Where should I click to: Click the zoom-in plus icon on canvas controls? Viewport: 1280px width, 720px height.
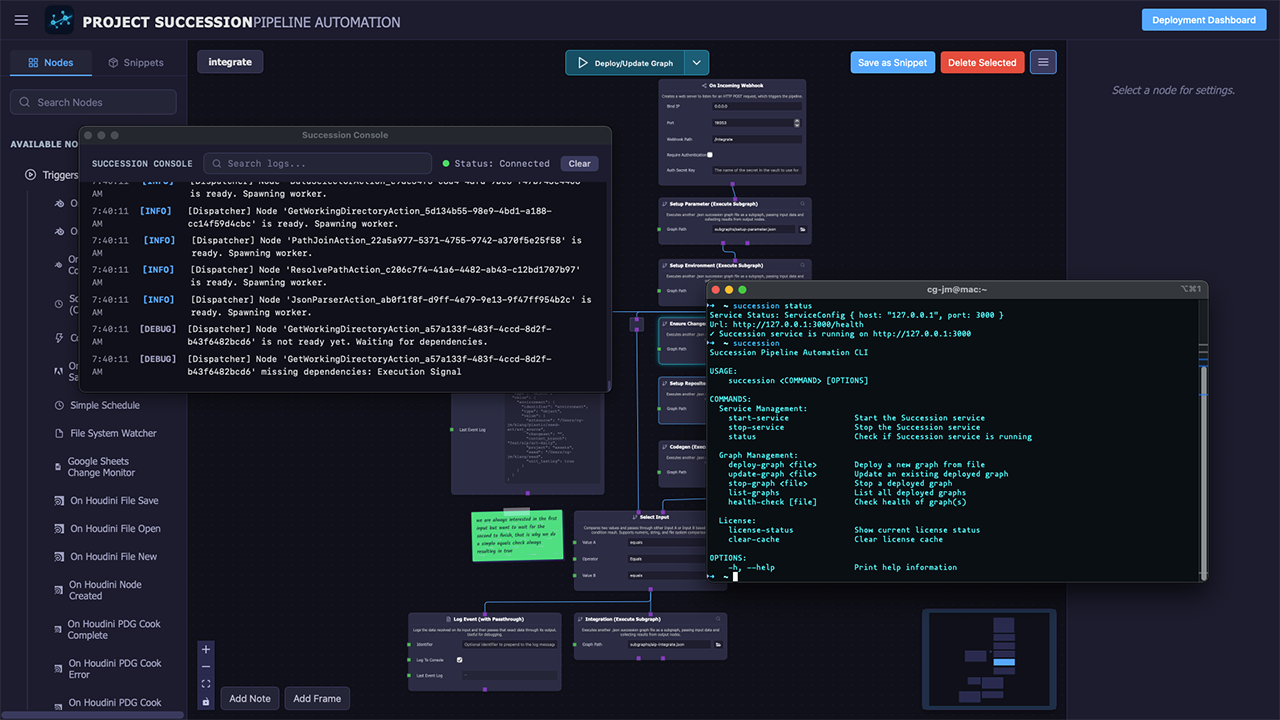click(206, 649)
